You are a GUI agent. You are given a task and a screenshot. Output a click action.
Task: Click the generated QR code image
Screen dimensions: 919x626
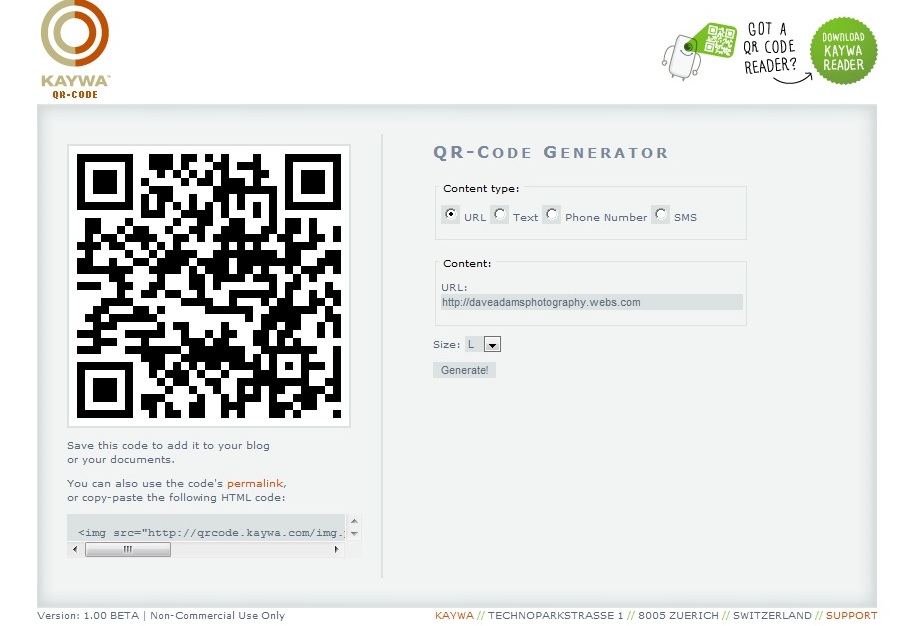coord(209,286)
